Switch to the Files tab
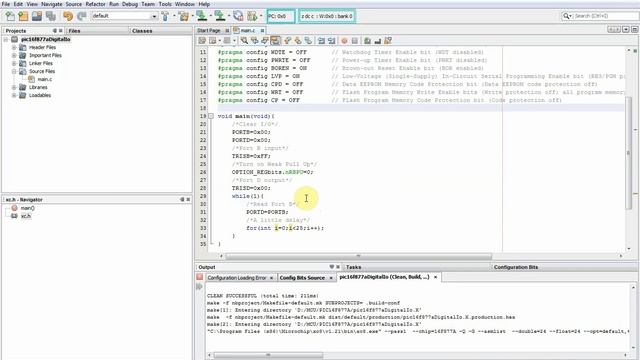The width and height of the screenshot is (640, 360). point(74,31)
